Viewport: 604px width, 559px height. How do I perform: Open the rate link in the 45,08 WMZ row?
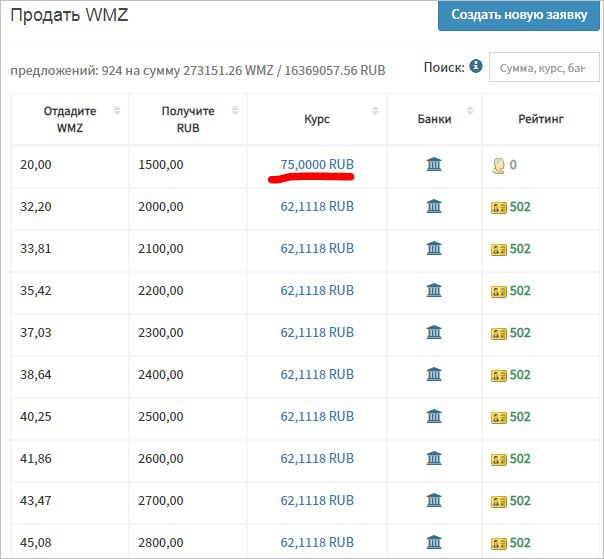click(317, 542)
